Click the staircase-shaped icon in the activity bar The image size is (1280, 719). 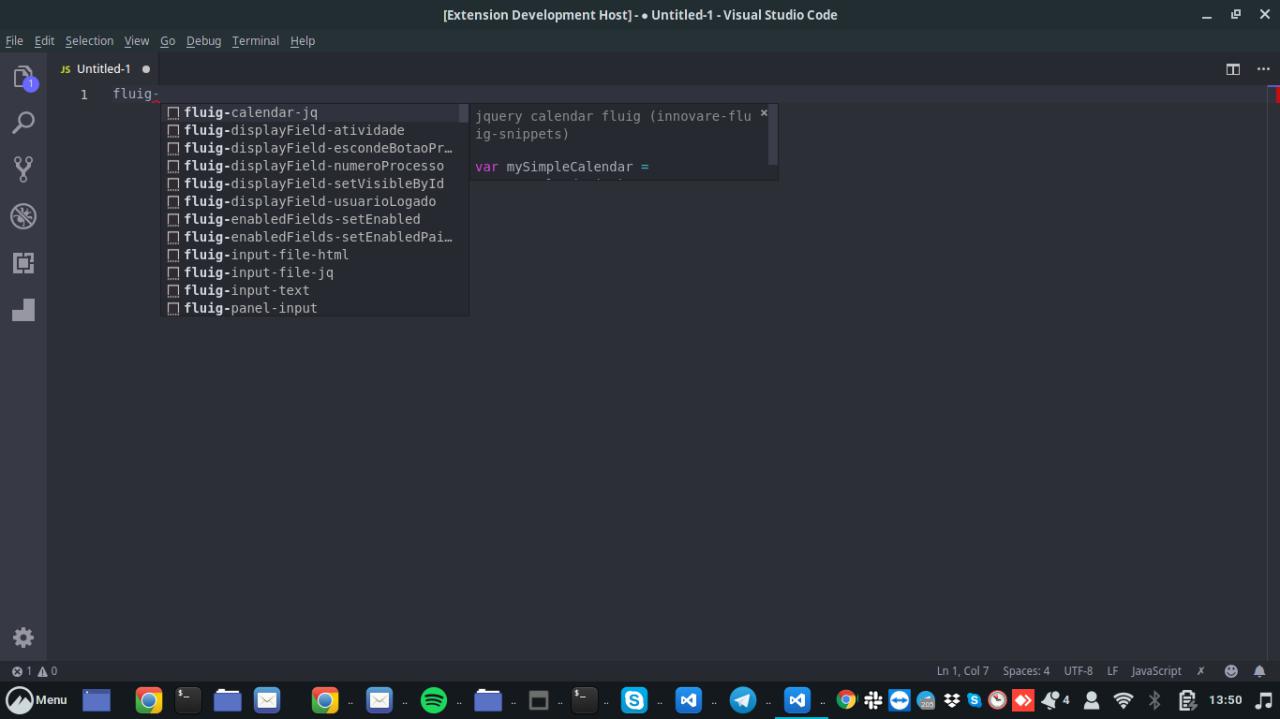click(23, 310)
